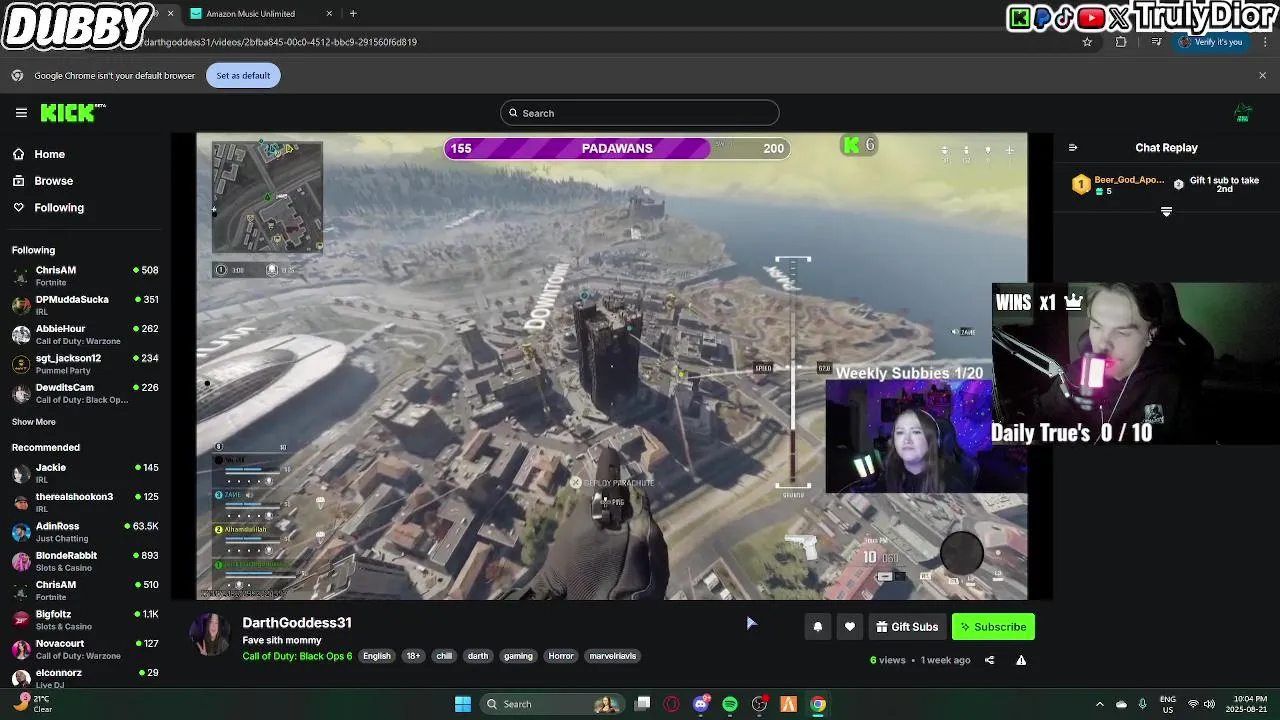Open ChrisAM channel with 508 viewers

tap(85, 276)
